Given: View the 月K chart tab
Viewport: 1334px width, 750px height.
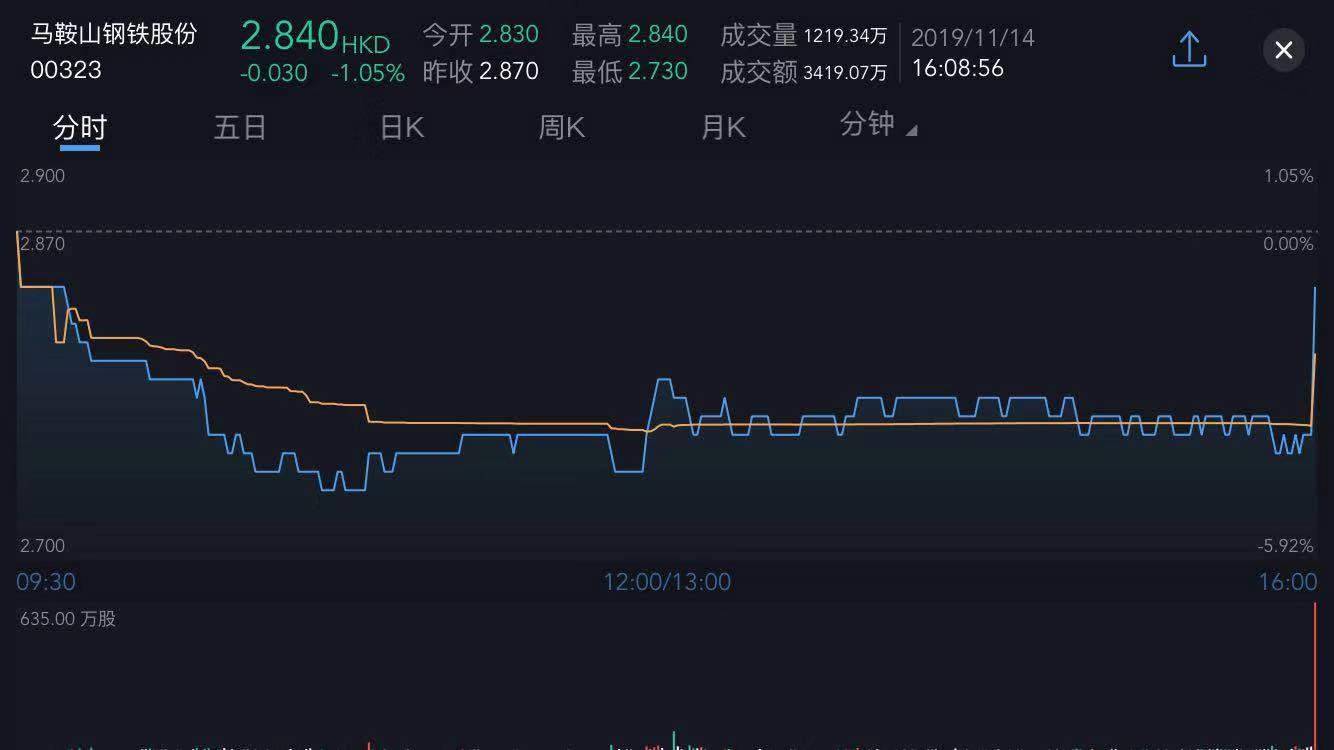Looking at the screenshot, I should pos(723,128).
